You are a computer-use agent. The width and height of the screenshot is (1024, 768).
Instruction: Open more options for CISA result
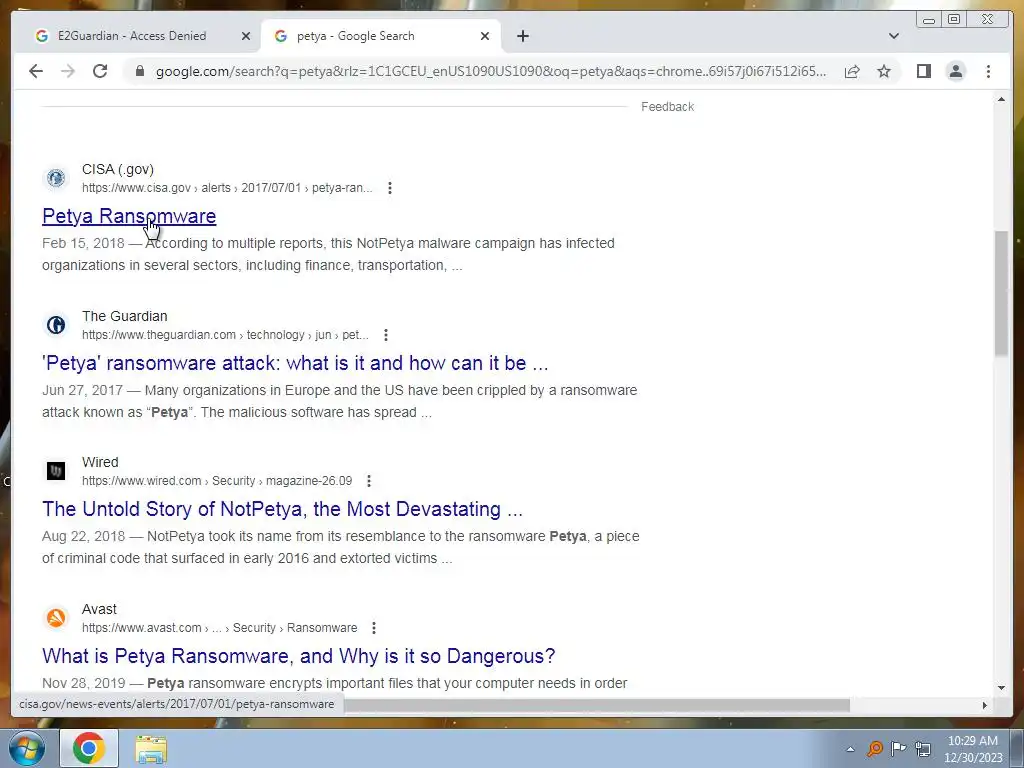[390, 188]
